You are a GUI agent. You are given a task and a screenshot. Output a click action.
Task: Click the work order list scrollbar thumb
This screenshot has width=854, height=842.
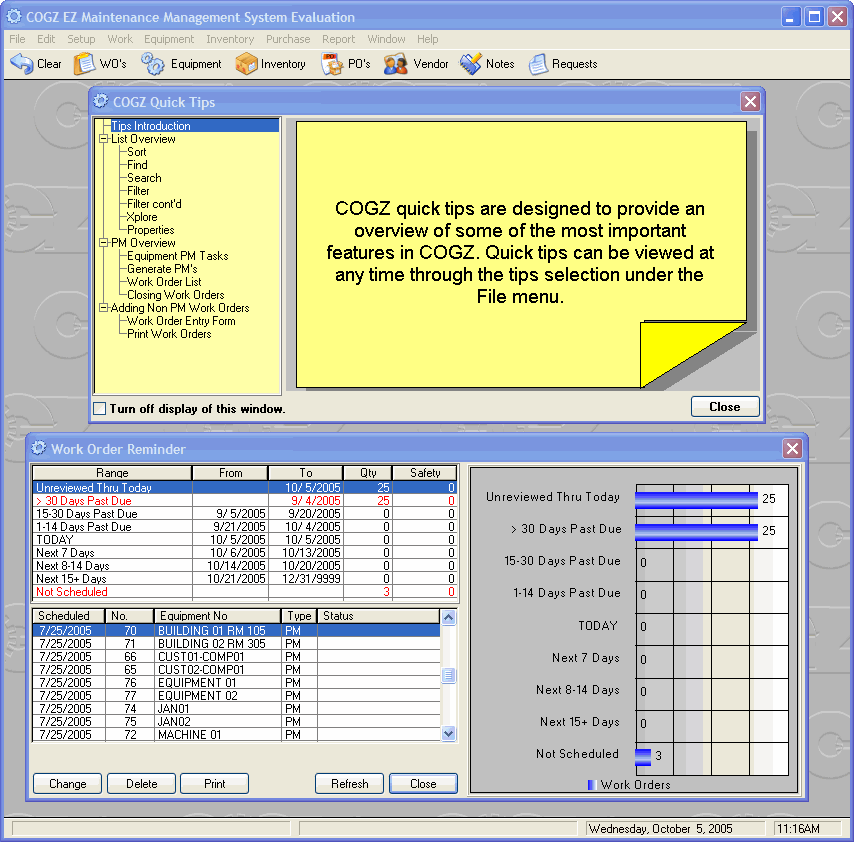click(x=448, y=675)
